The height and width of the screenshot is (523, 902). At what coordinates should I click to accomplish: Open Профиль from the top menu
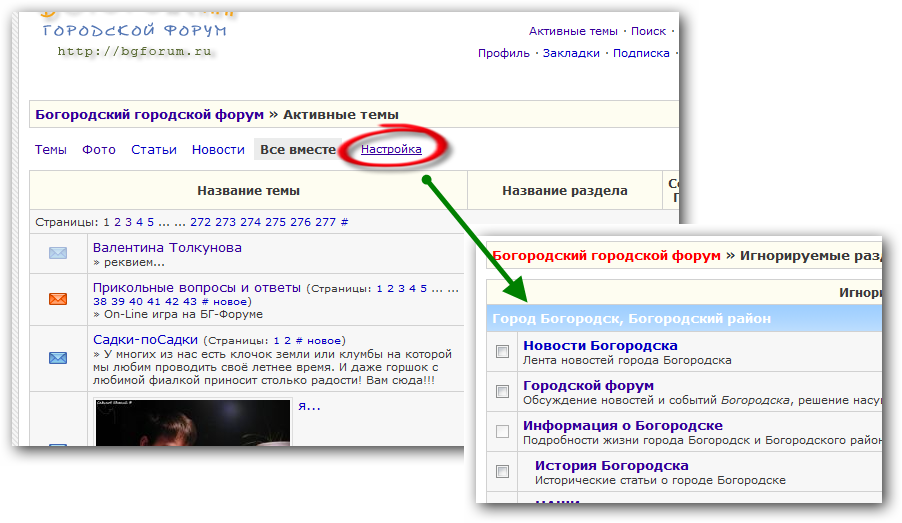(x=504, y=54)
